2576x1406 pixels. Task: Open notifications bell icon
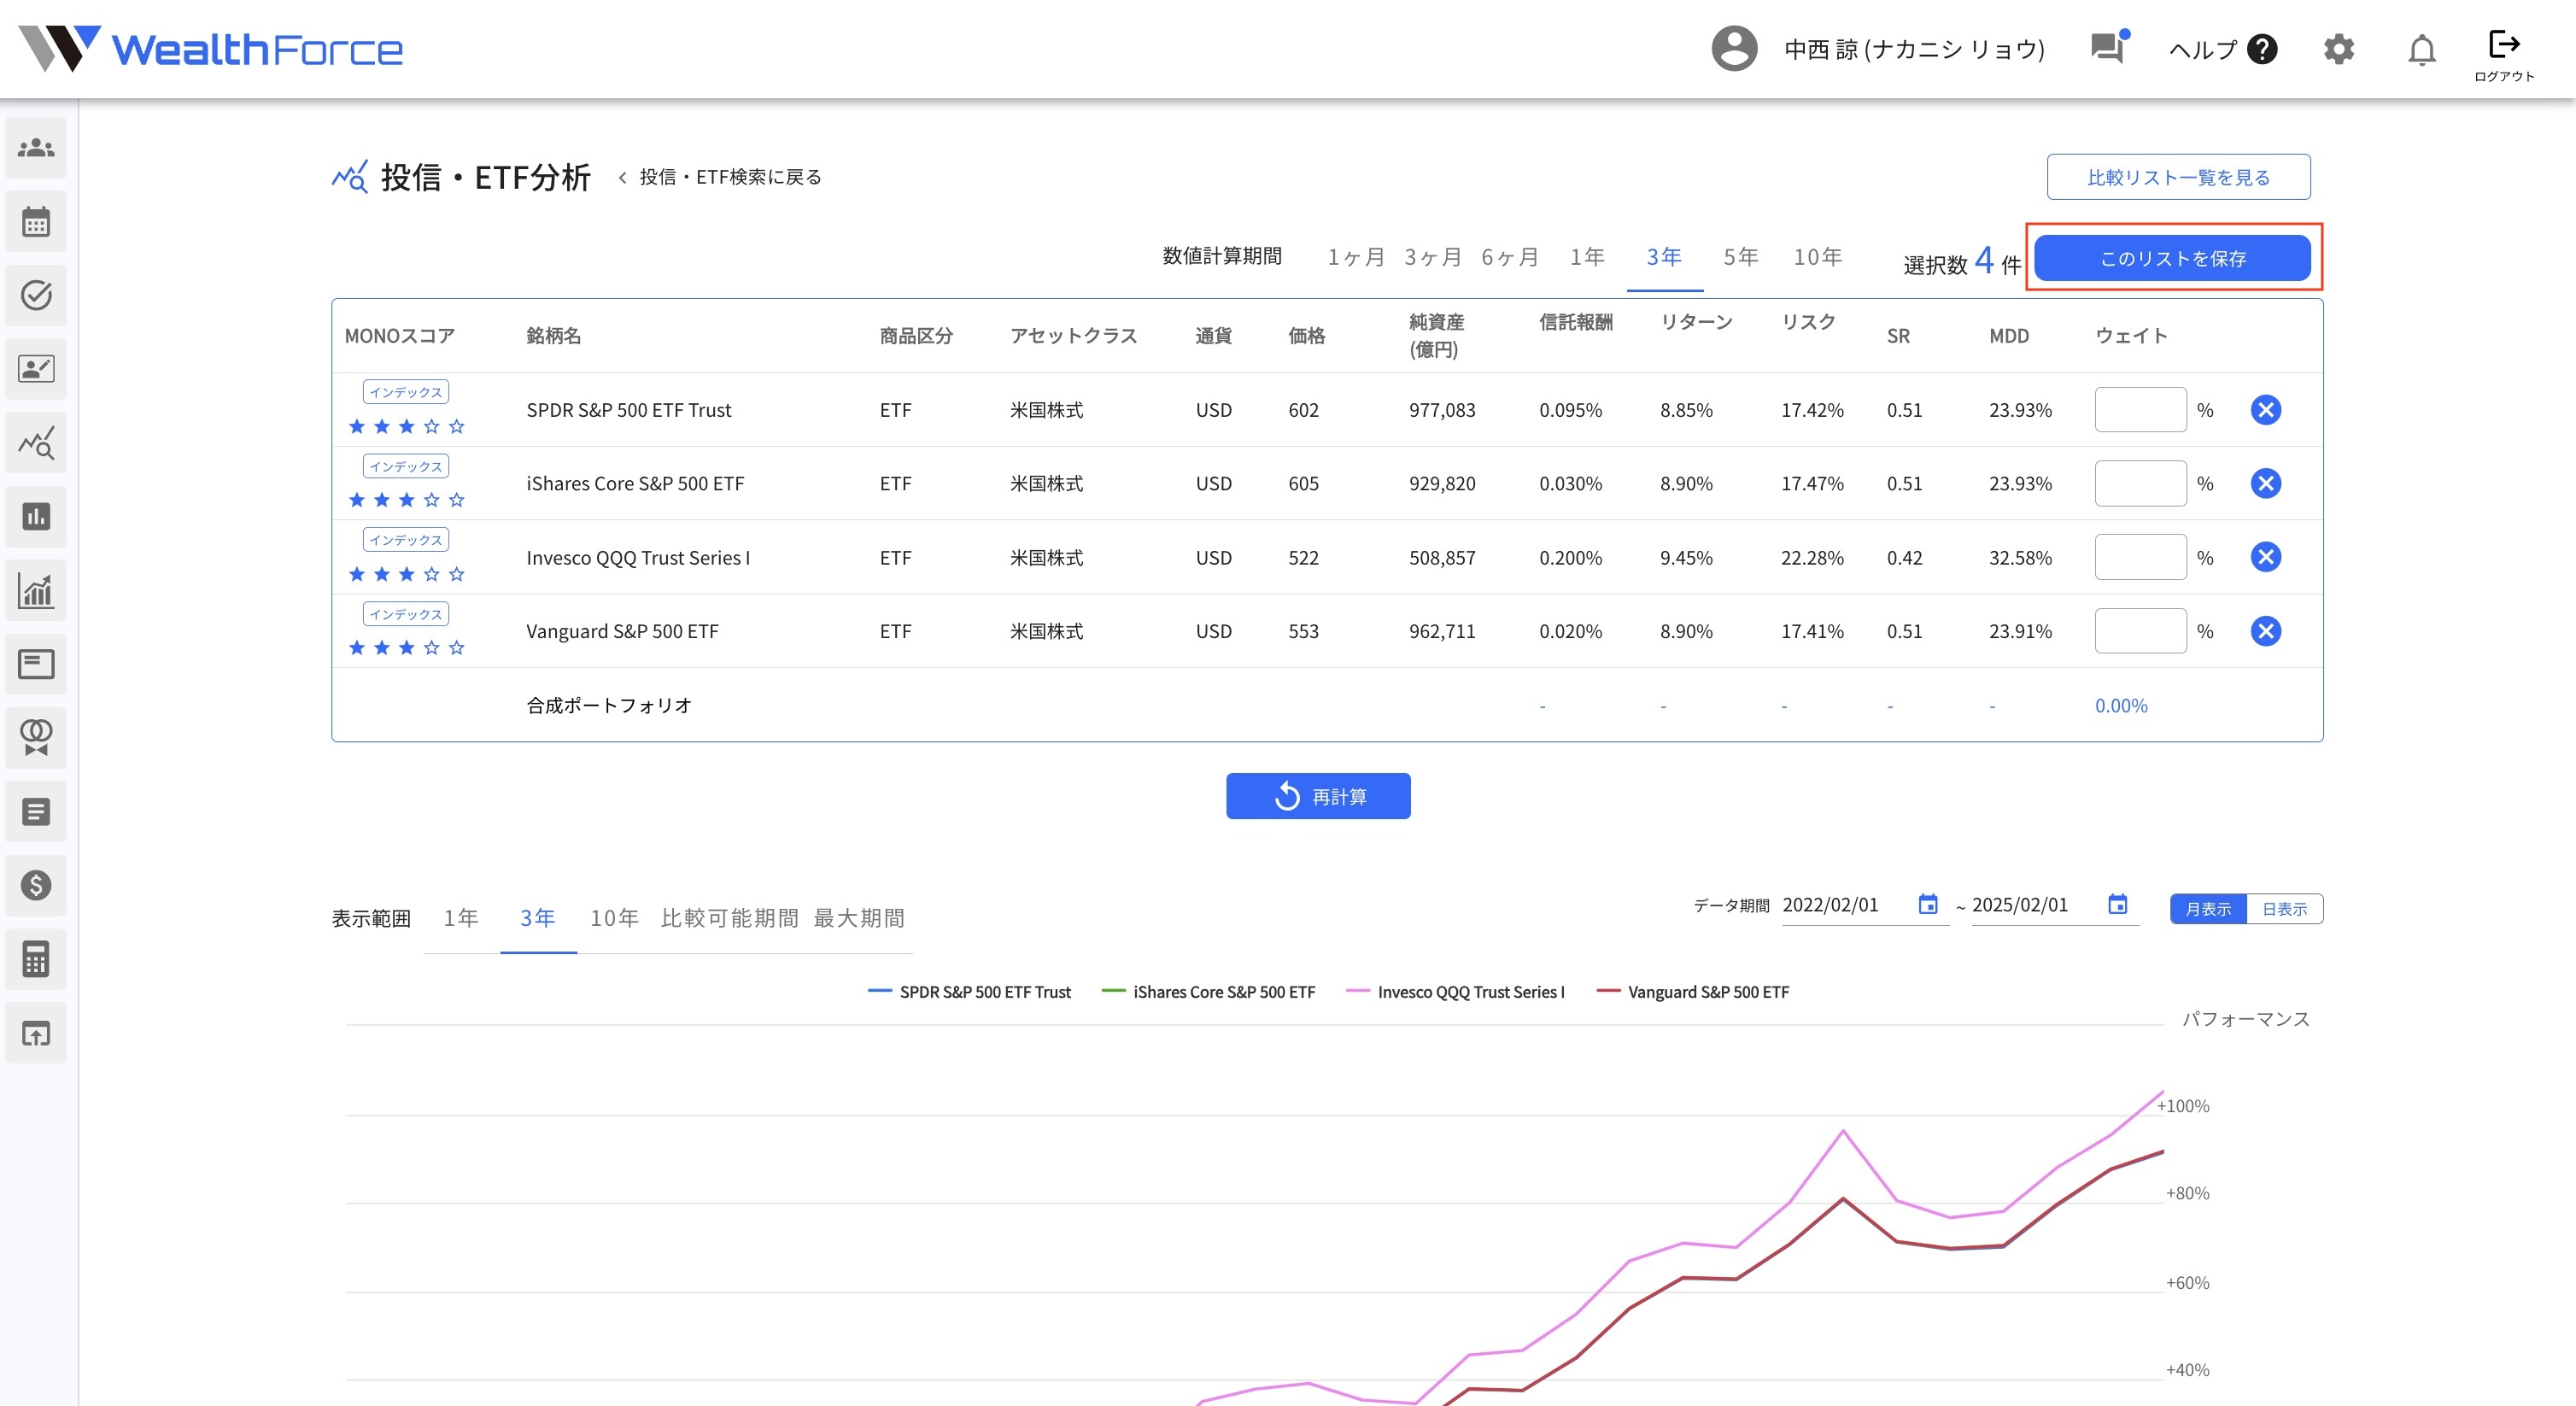(x=2421, y=49)
